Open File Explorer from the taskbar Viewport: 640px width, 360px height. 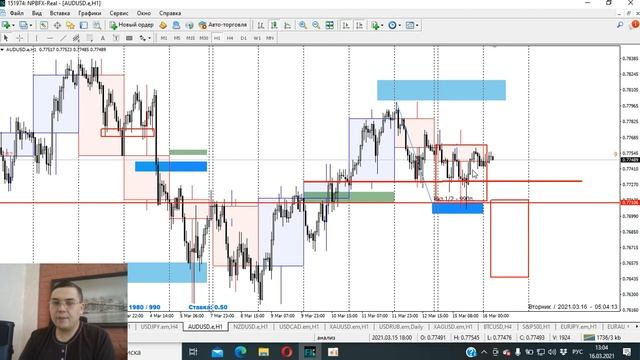[x=263, y=351]
